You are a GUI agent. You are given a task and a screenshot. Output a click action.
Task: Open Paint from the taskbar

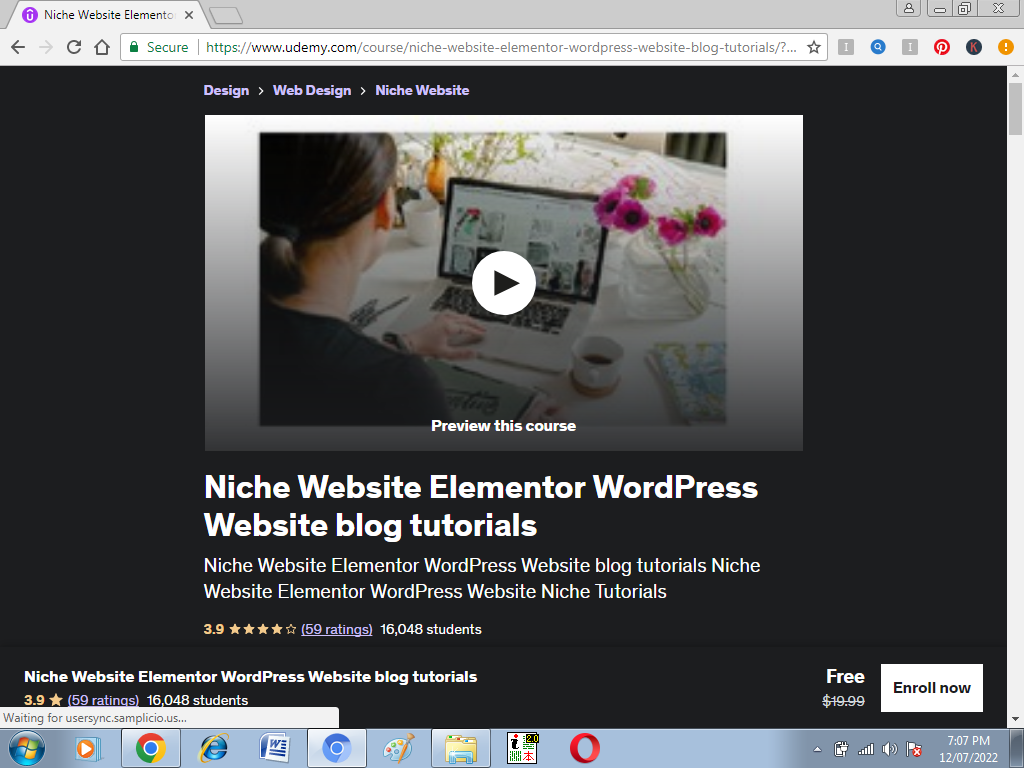(x=398, y=748)
